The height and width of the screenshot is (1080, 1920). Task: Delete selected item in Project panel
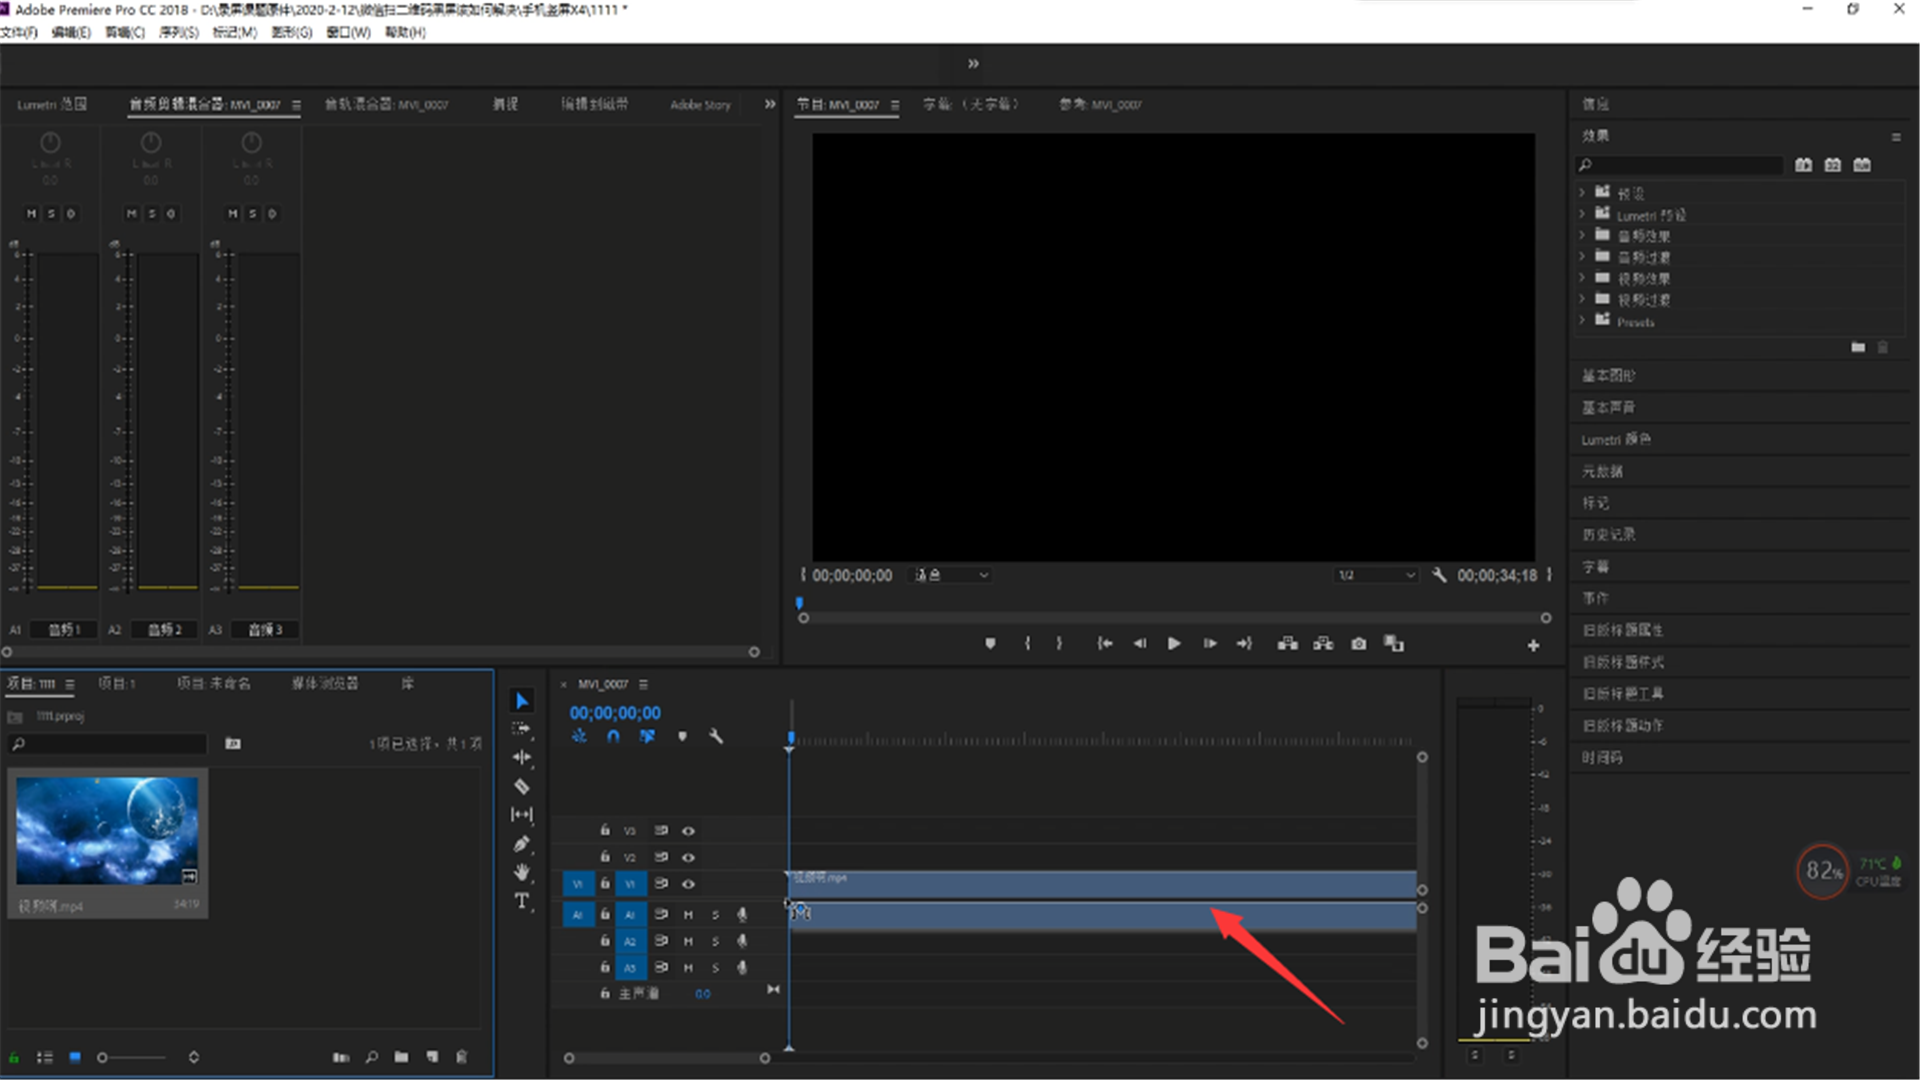pos(461,1057)
